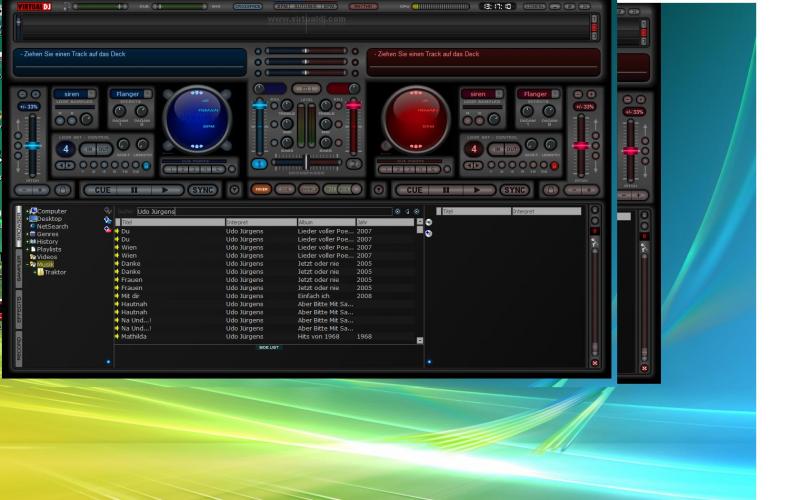The width and height of the screenshot is (800, 500).
Task: Click SYNC on the left deck
Action: [203, 190]
